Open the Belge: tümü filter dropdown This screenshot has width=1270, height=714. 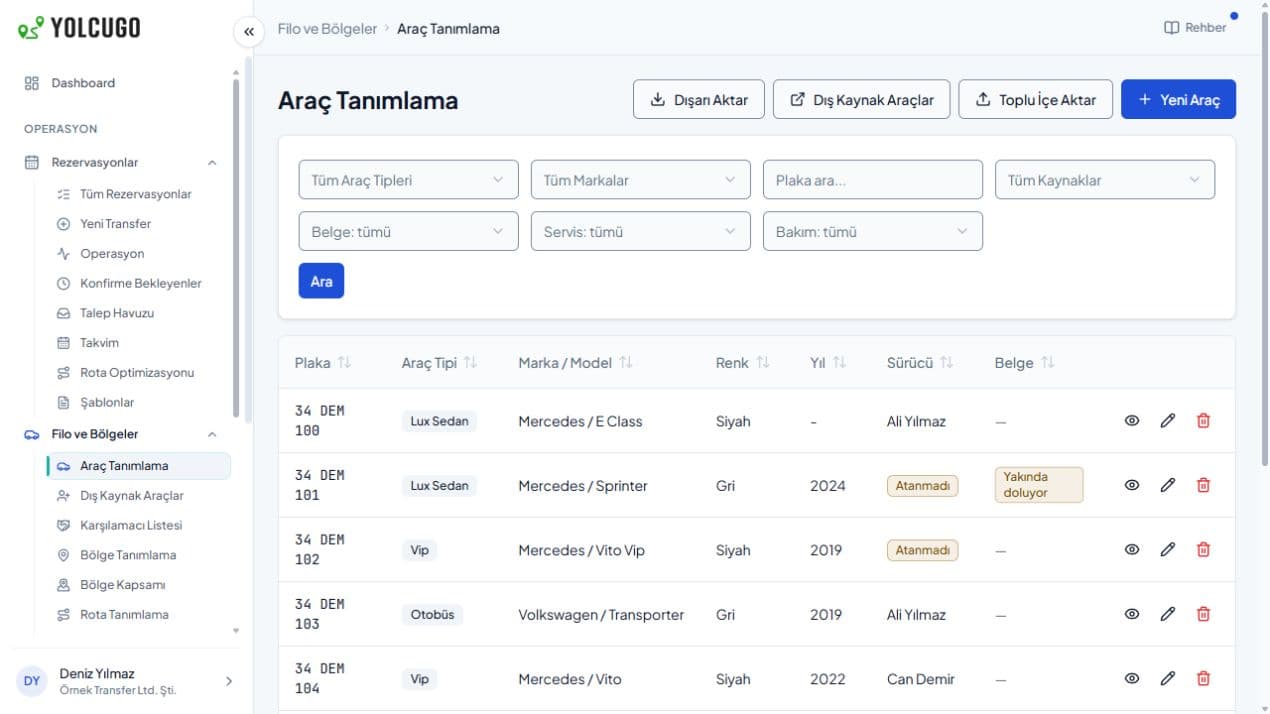[x=408, y=231]
